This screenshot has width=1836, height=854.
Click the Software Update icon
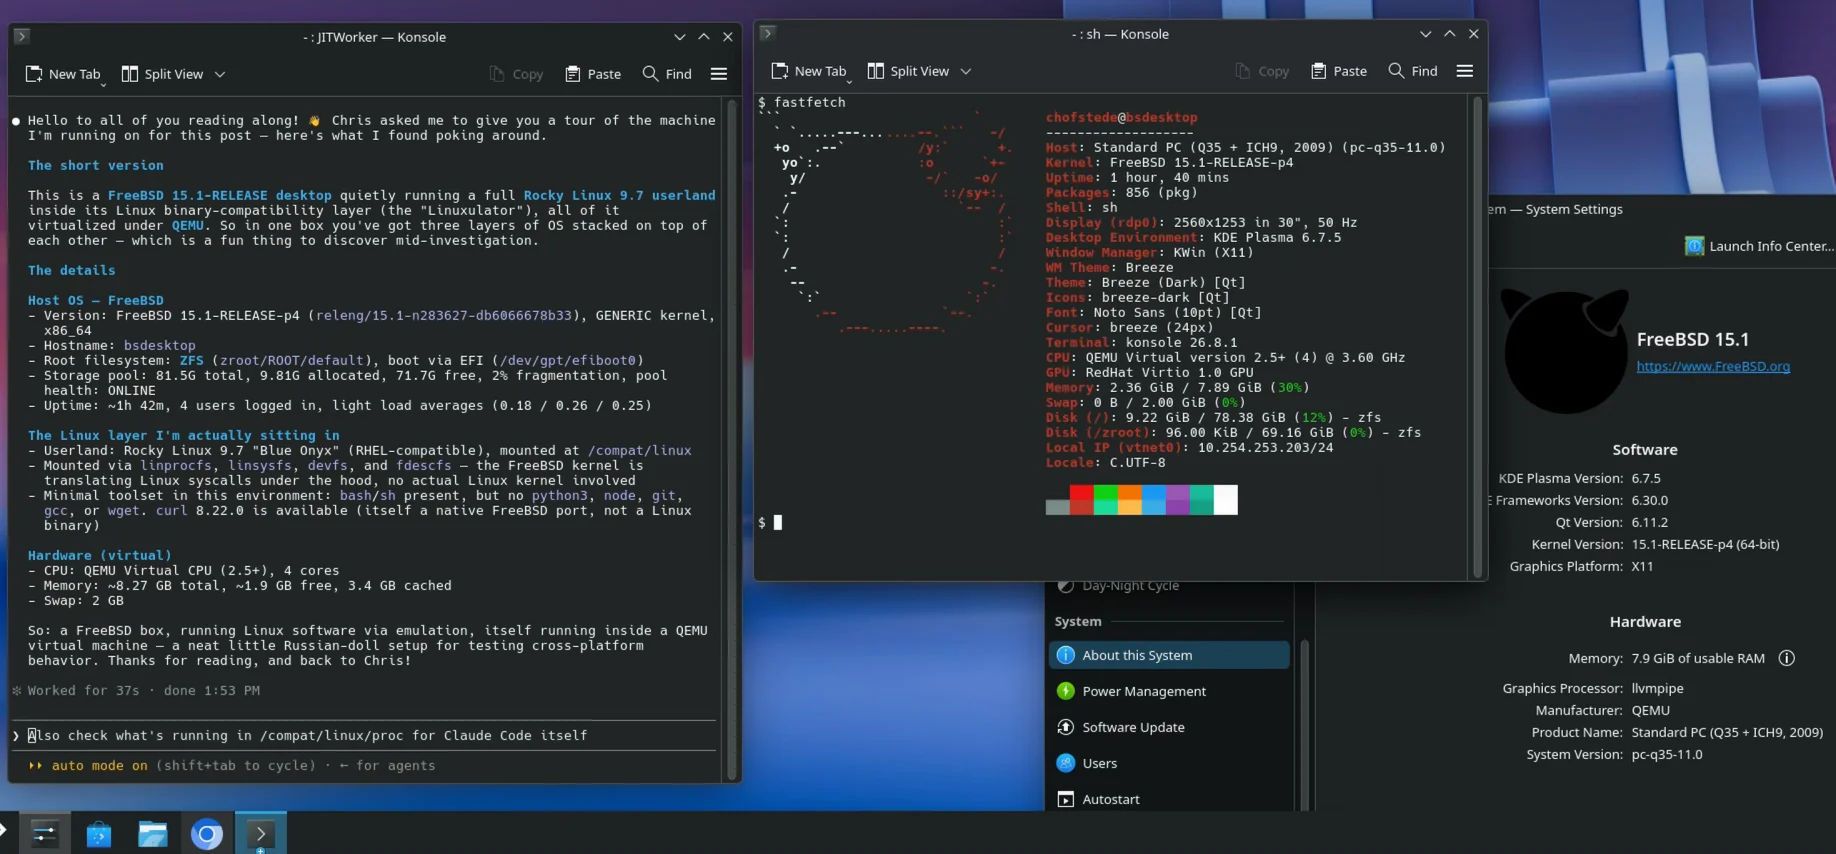(1065, 727)
